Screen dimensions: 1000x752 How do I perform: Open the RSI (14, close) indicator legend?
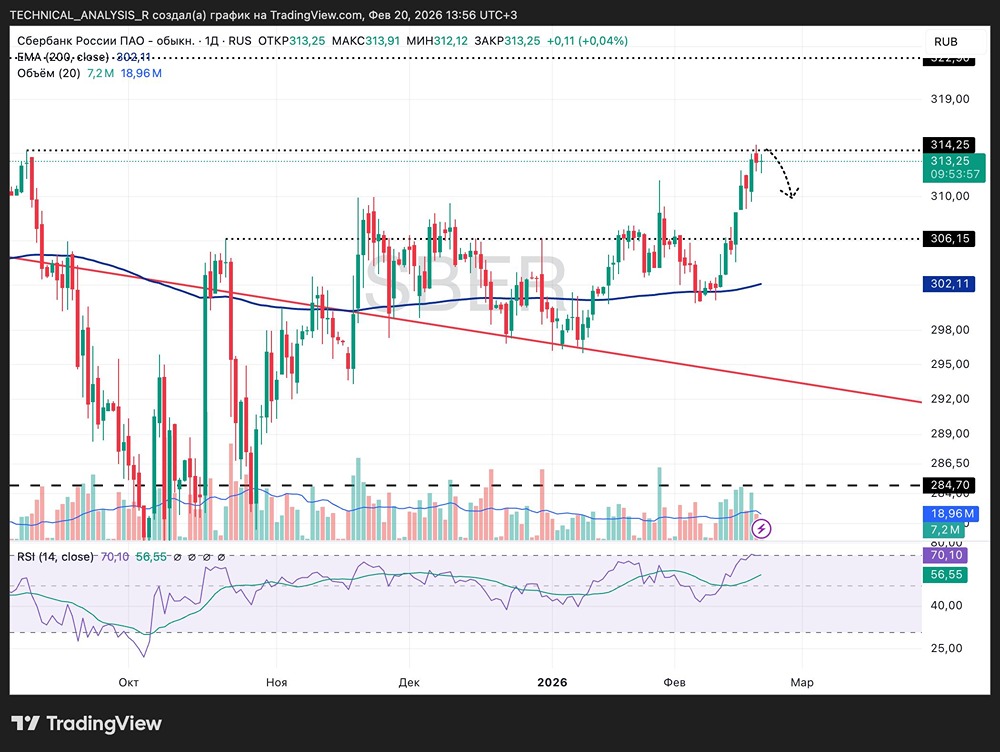coord(55,557)
